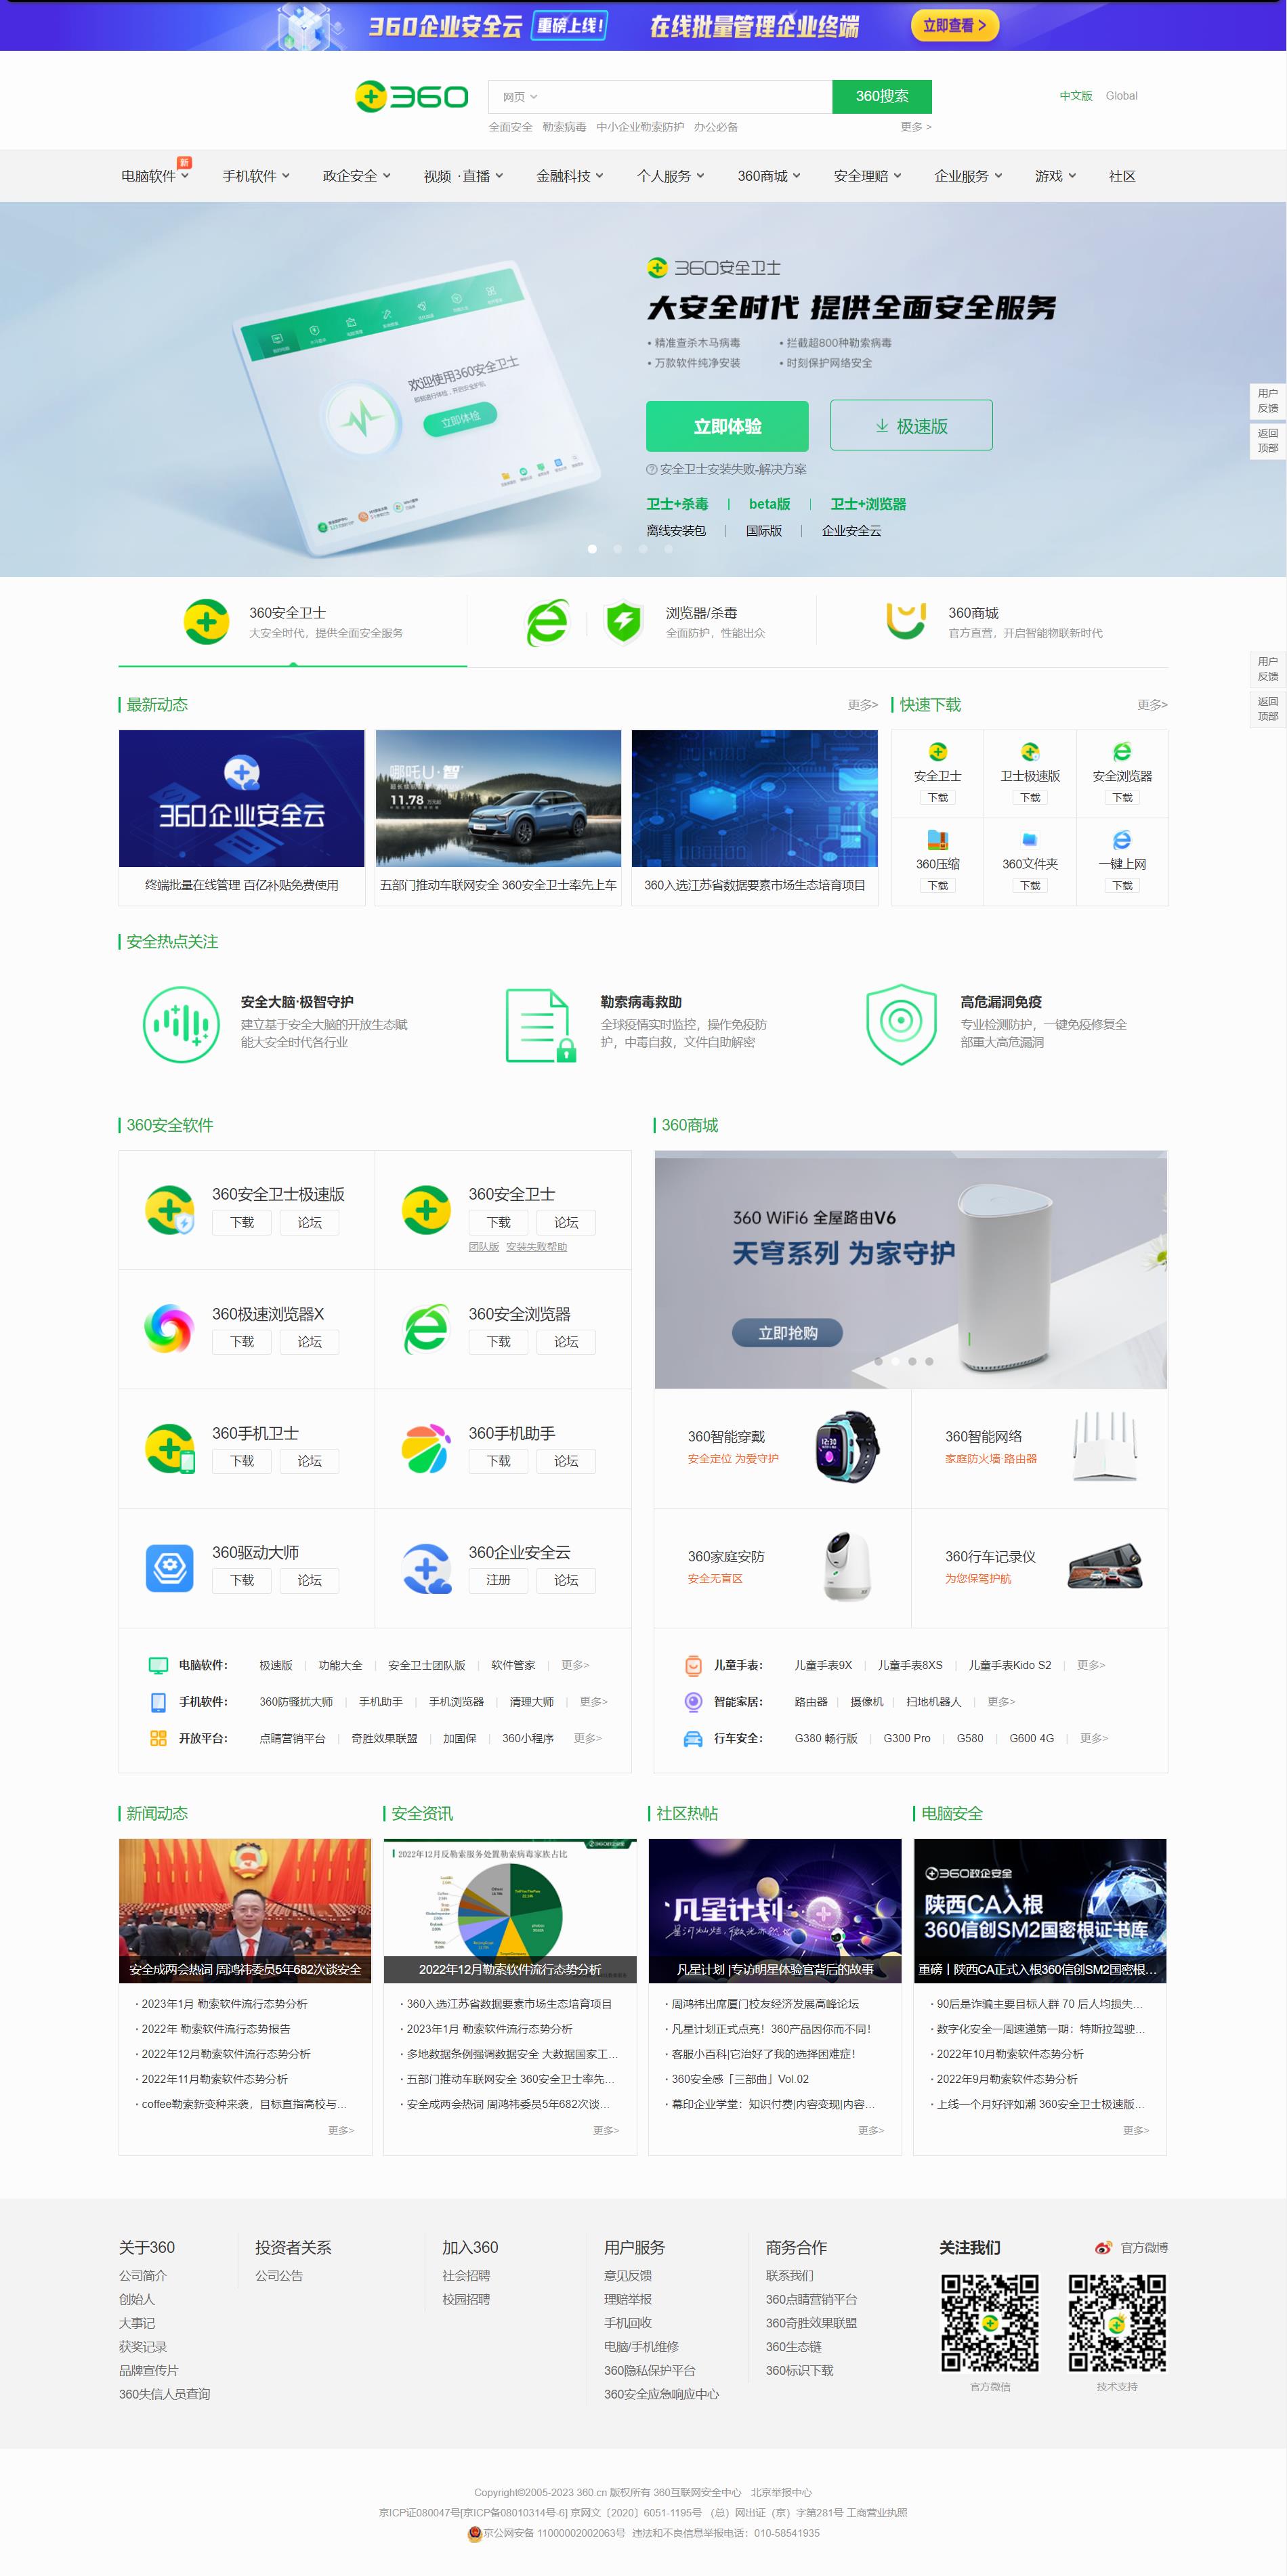The height and width of the screenshot is (2576, 1287).
Task: Expand the 视频·直播 navigation menu
Action: tap(464, 176)
